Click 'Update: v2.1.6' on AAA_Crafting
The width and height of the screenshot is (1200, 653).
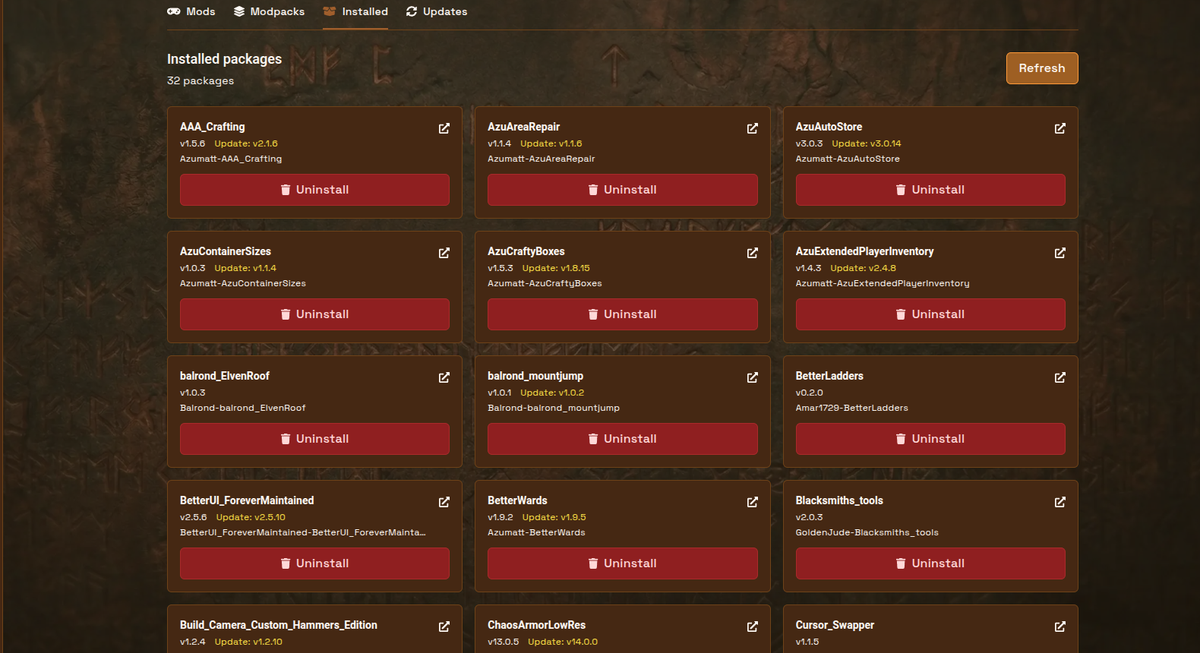[x=246, y=144]
